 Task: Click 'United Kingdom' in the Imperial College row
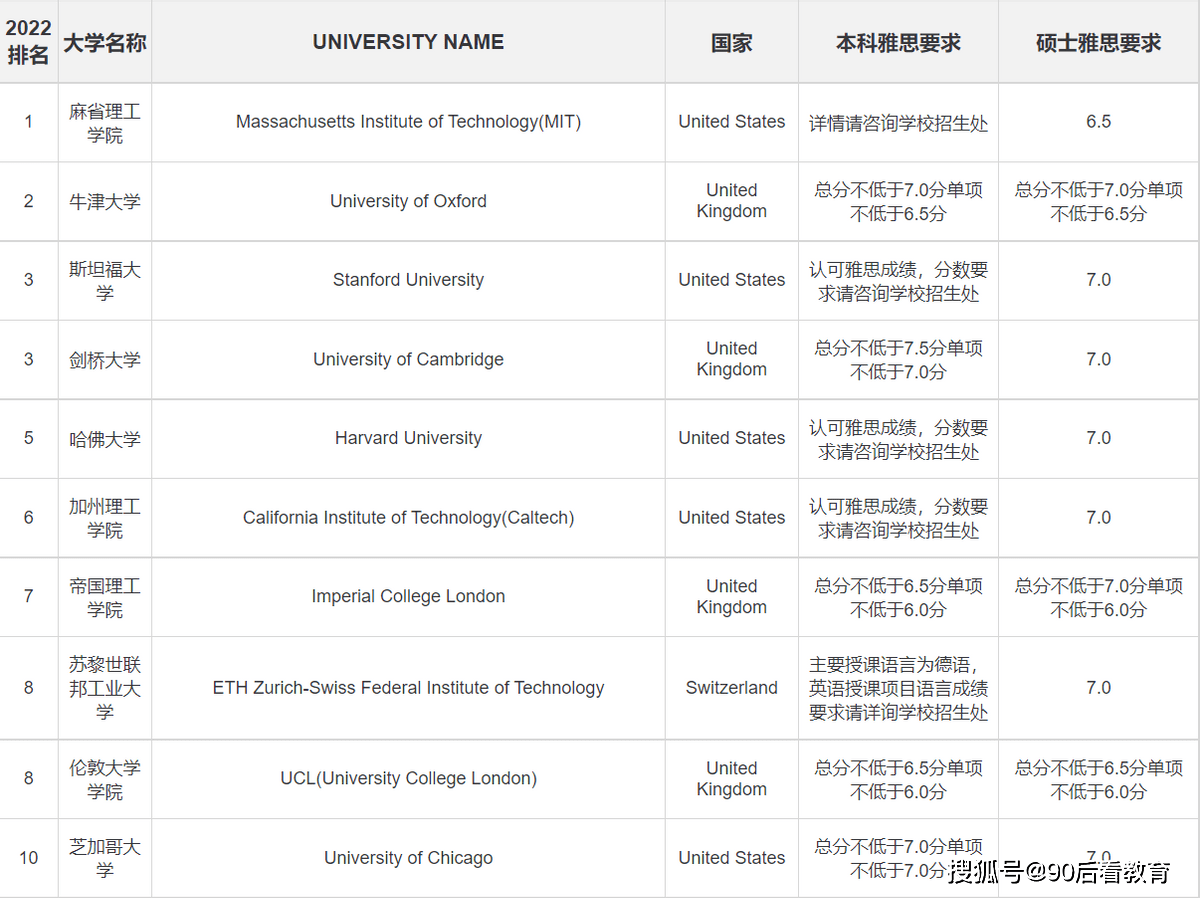coord(732,597)
